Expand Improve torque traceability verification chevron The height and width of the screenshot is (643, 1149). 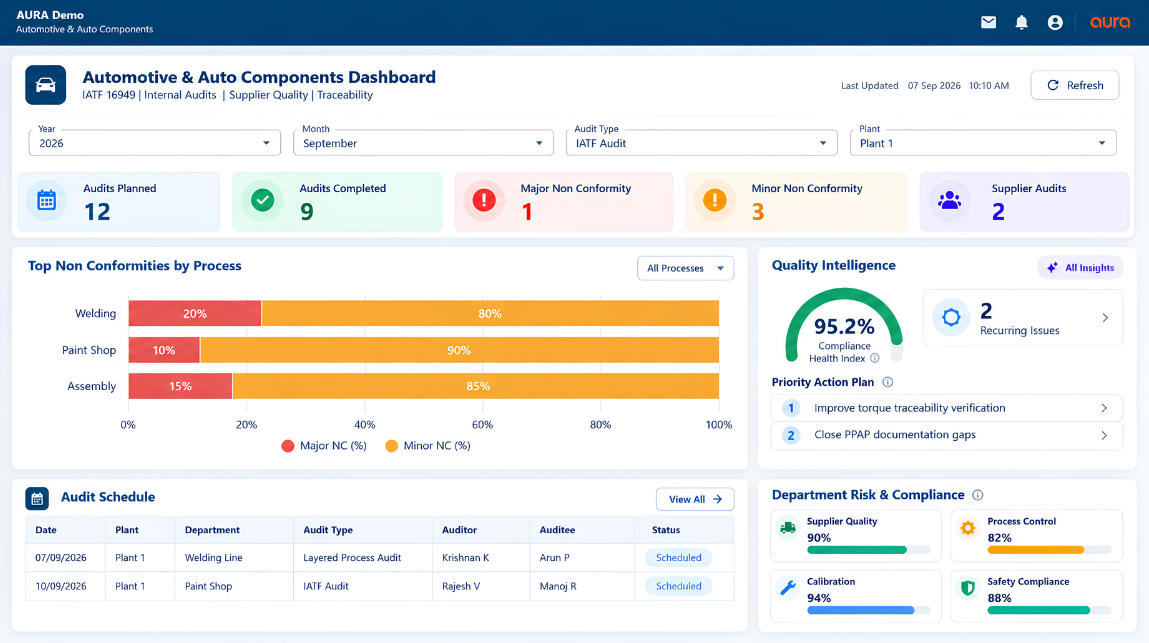point(1104,408)
